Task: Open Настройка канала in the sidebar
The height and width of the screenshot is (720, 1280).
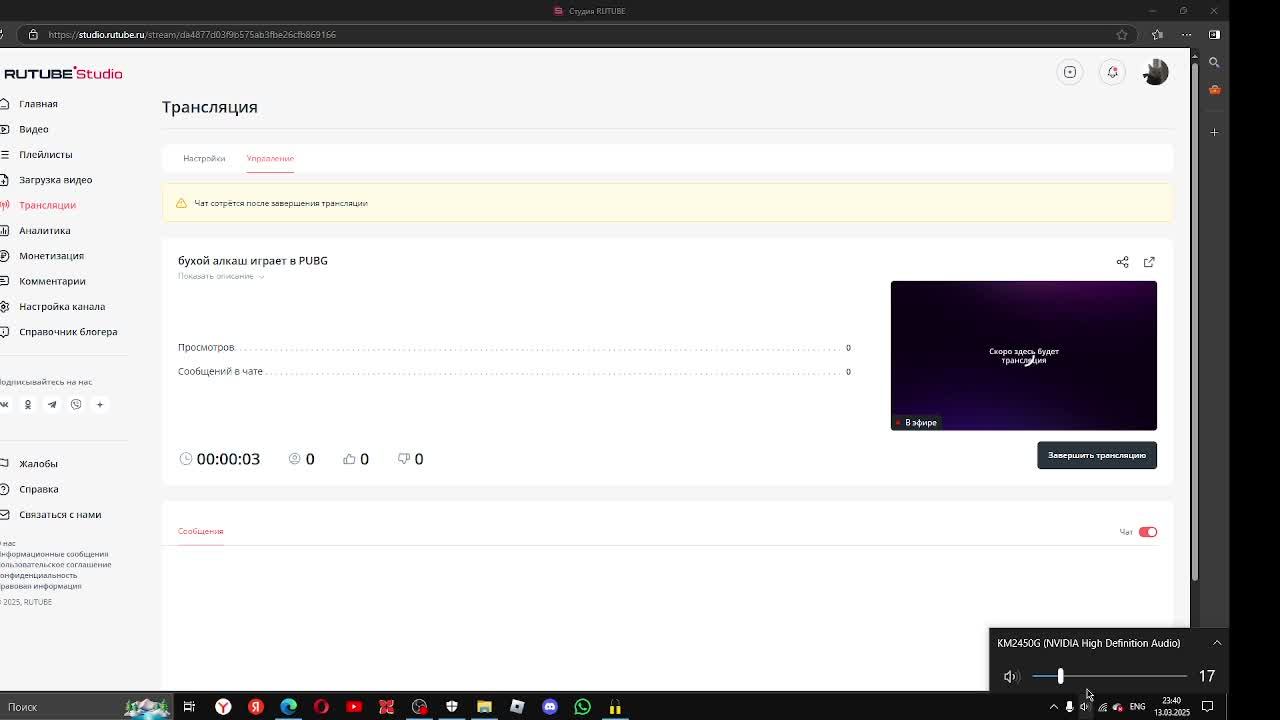Action: click(x=61, y=306)
